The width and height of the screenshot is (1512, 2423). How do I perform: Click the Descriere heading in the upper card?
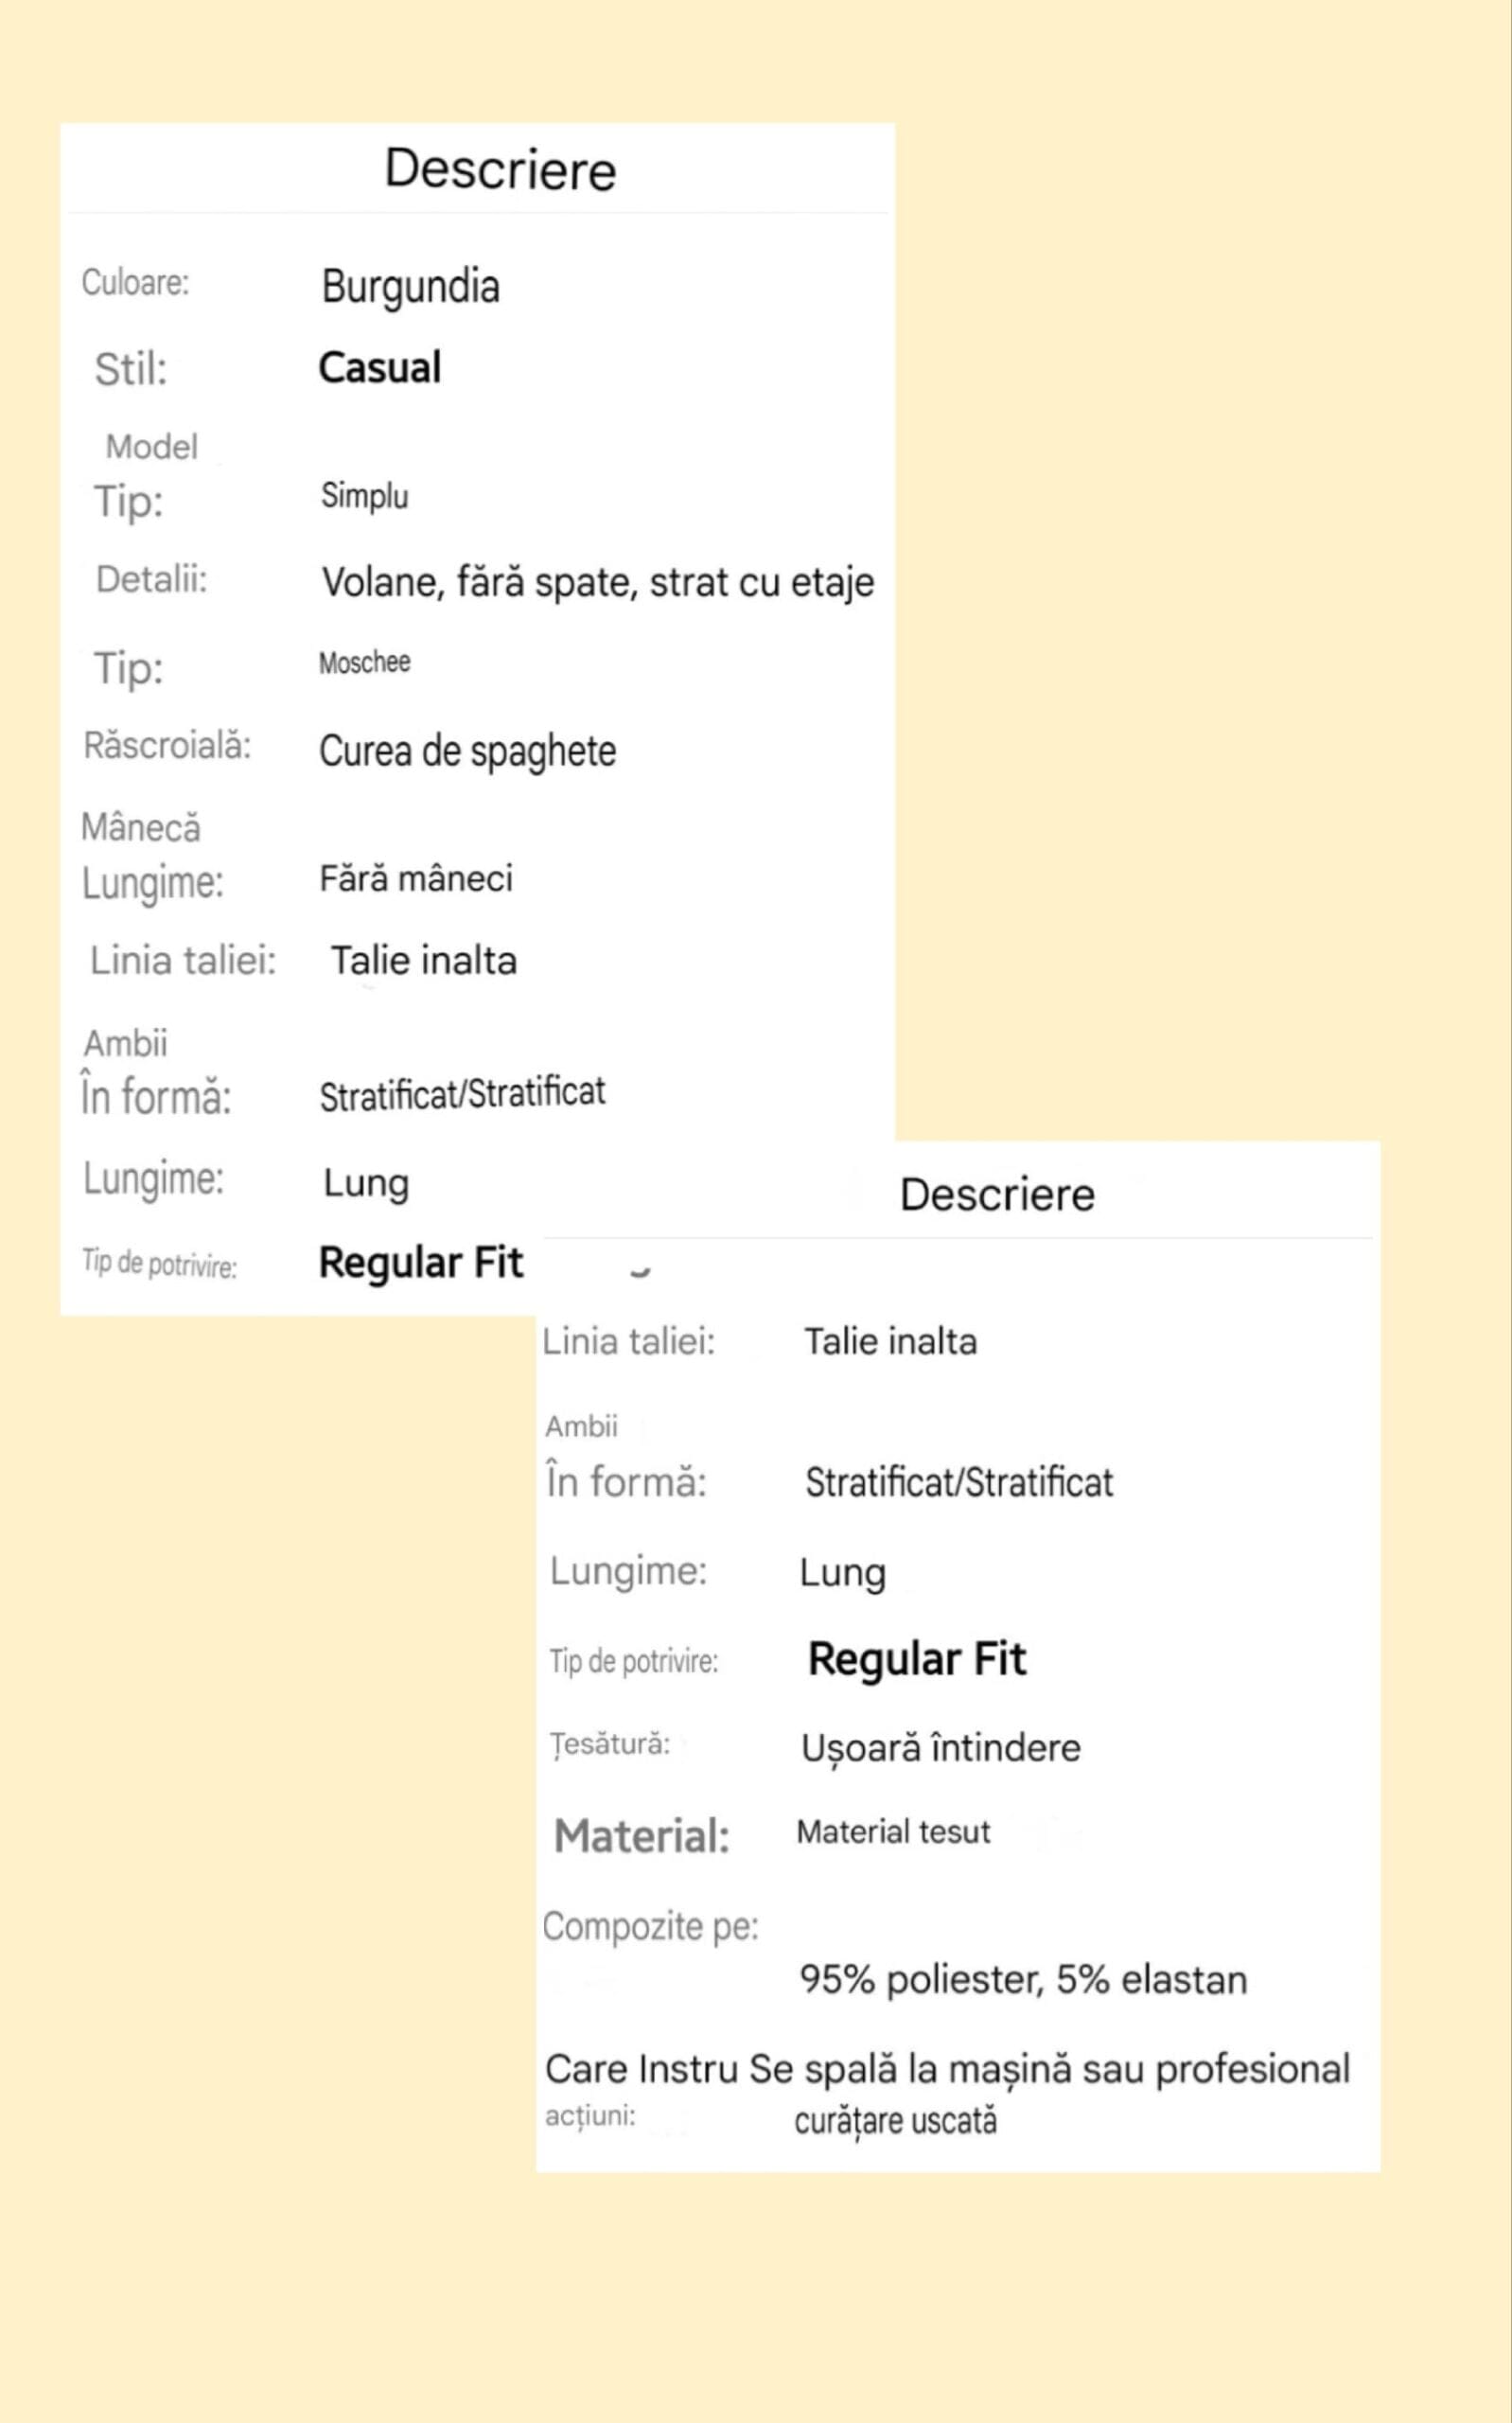(x=500, y=169)
